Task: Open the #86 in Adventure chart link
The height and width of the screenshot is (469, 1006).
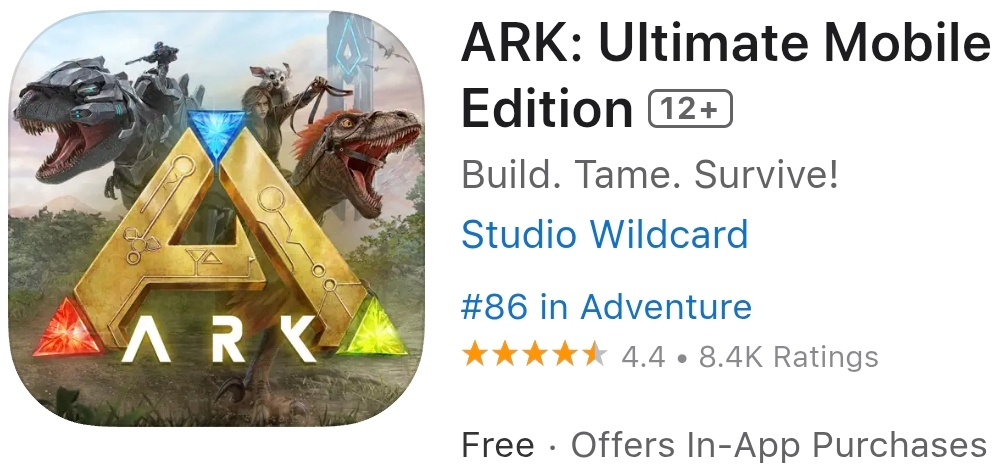Action: point(606,307)
